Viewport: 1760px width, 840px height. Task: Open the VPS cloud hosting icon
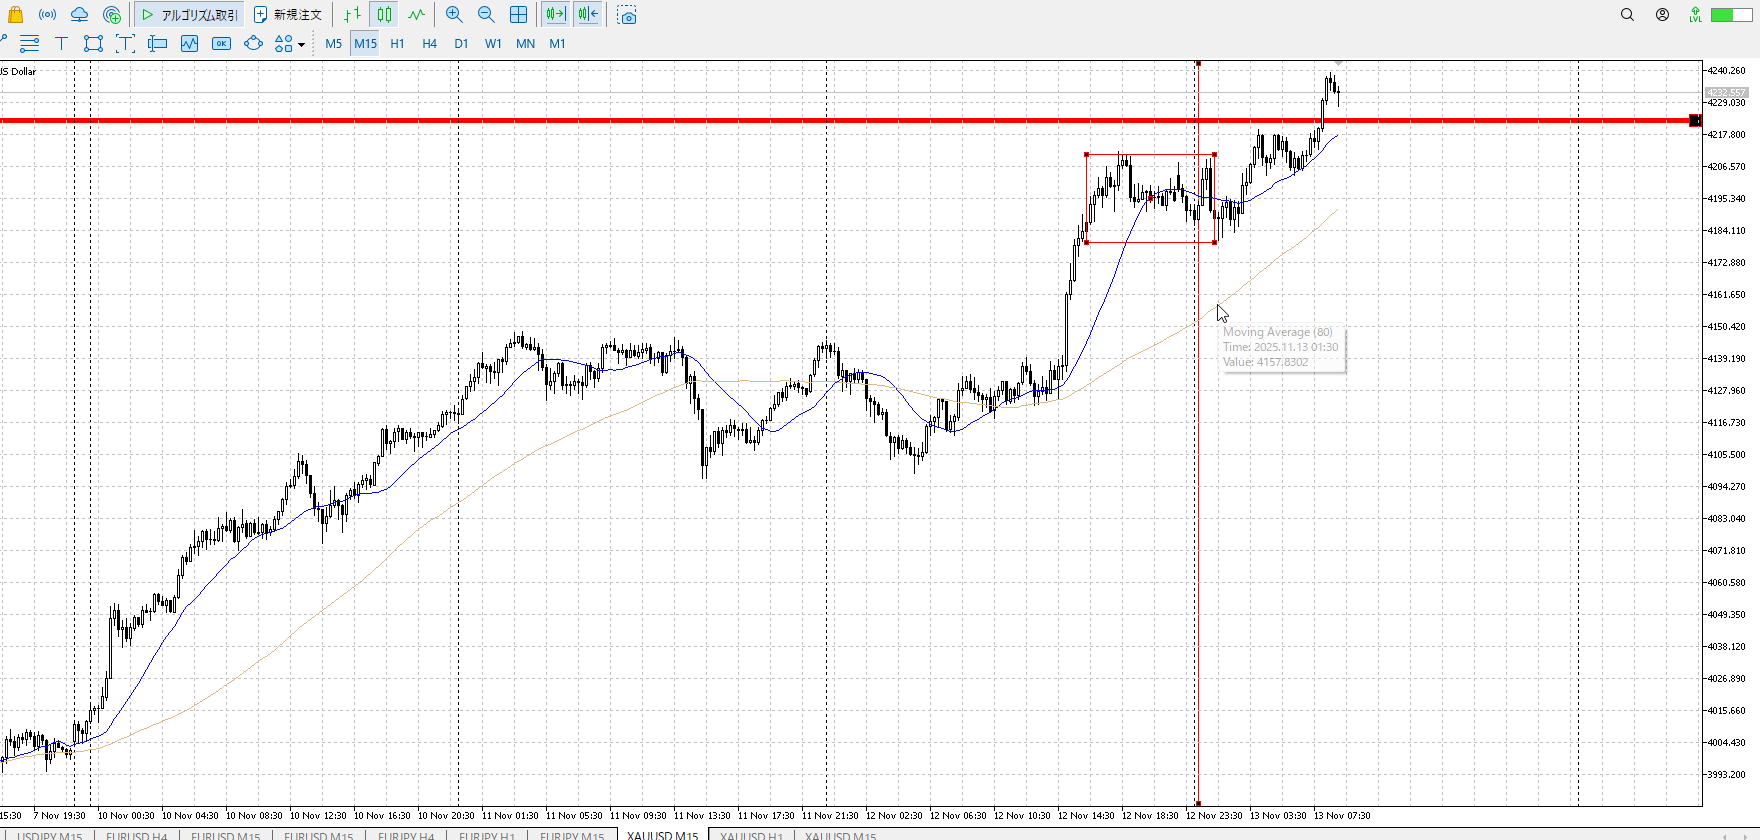79,15
